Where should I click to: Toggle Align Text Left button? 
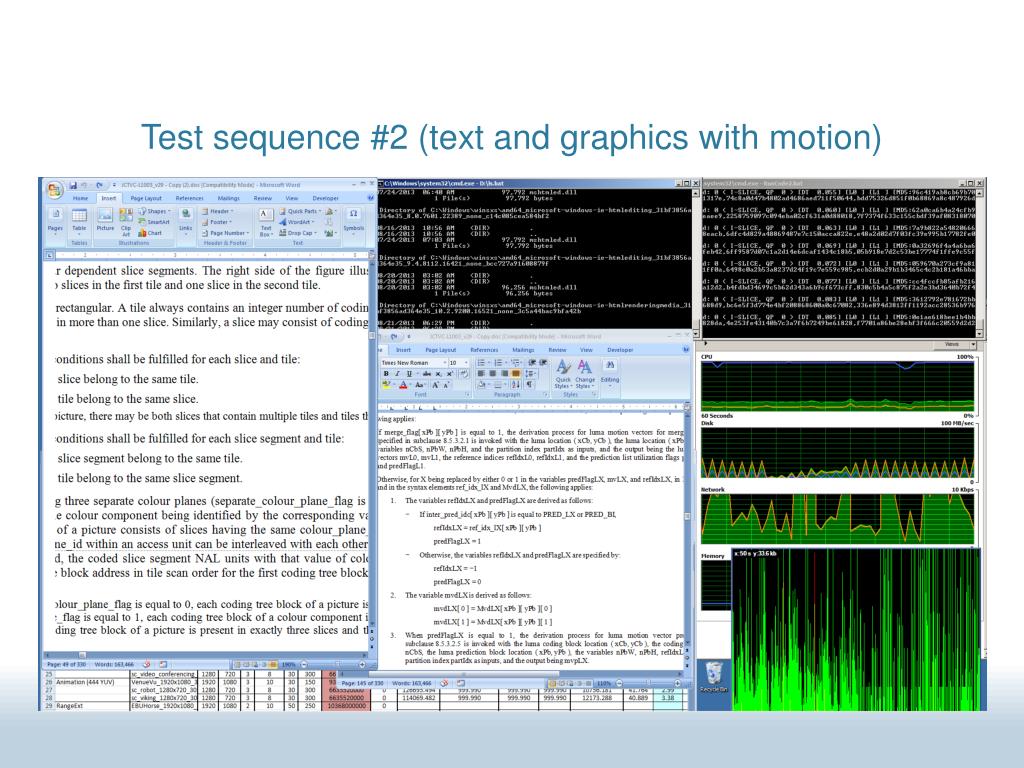pos(480,374)
